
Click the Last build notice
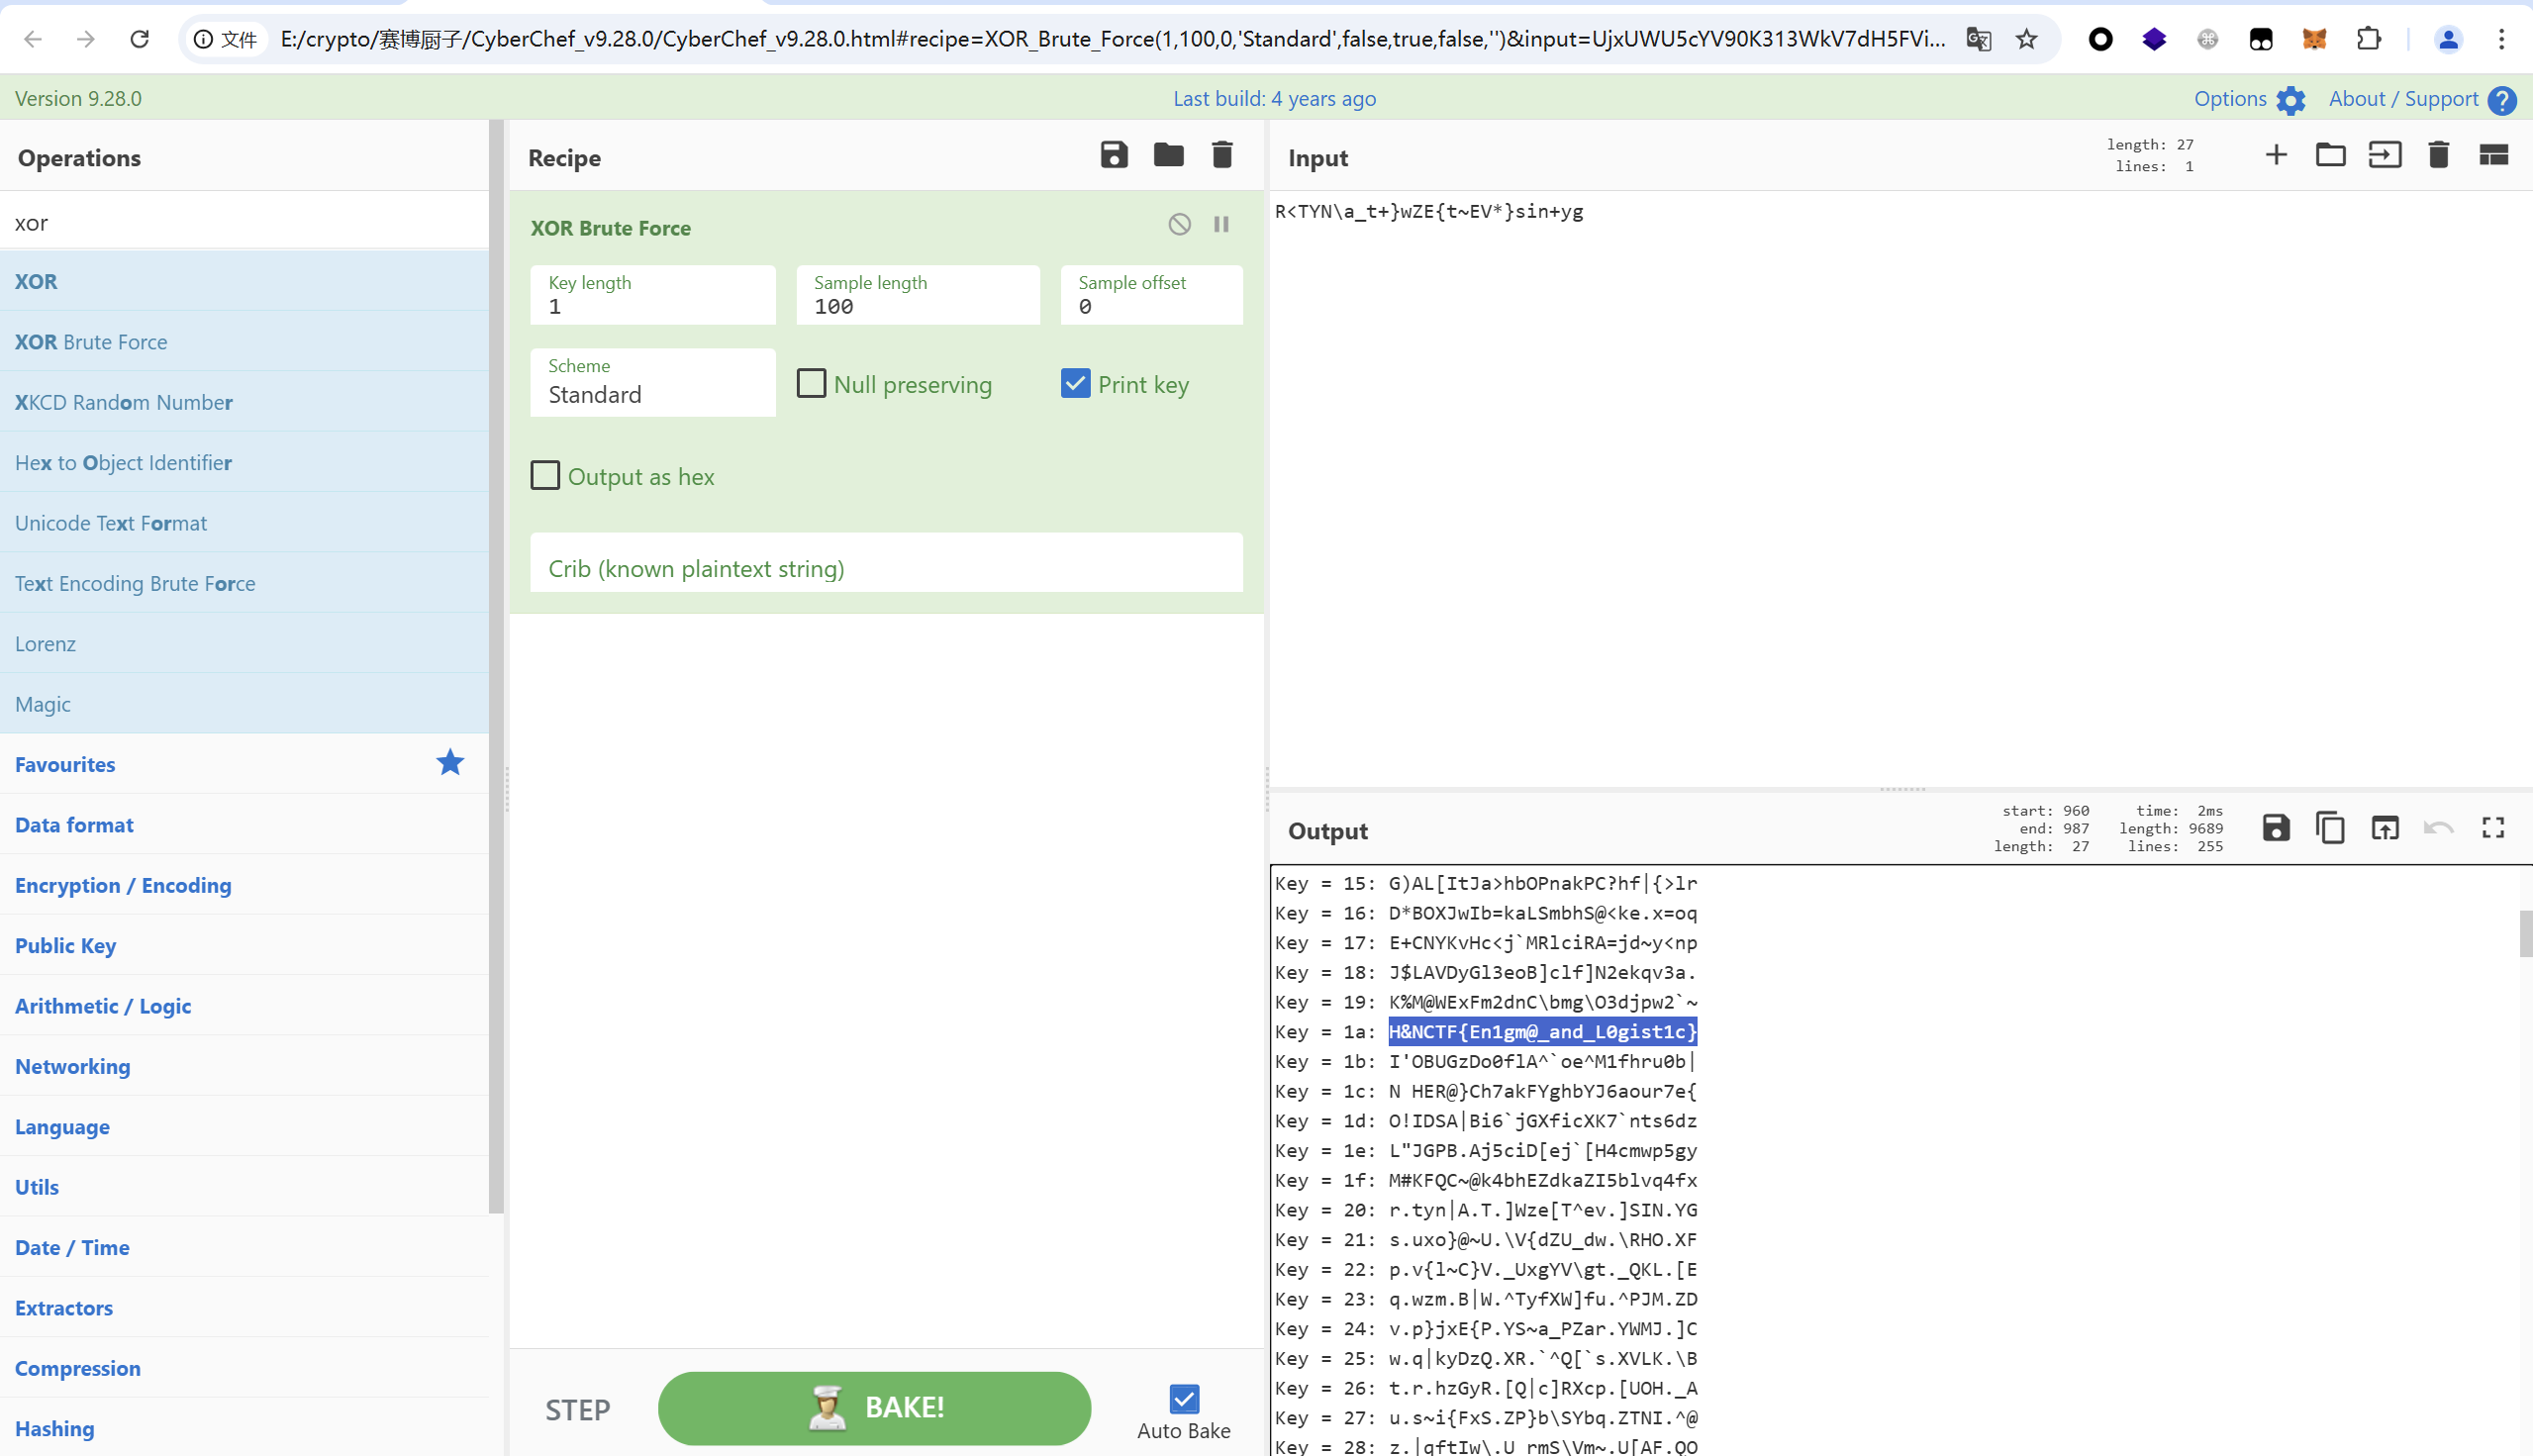pyautogui.click(x=1274, y=99)
